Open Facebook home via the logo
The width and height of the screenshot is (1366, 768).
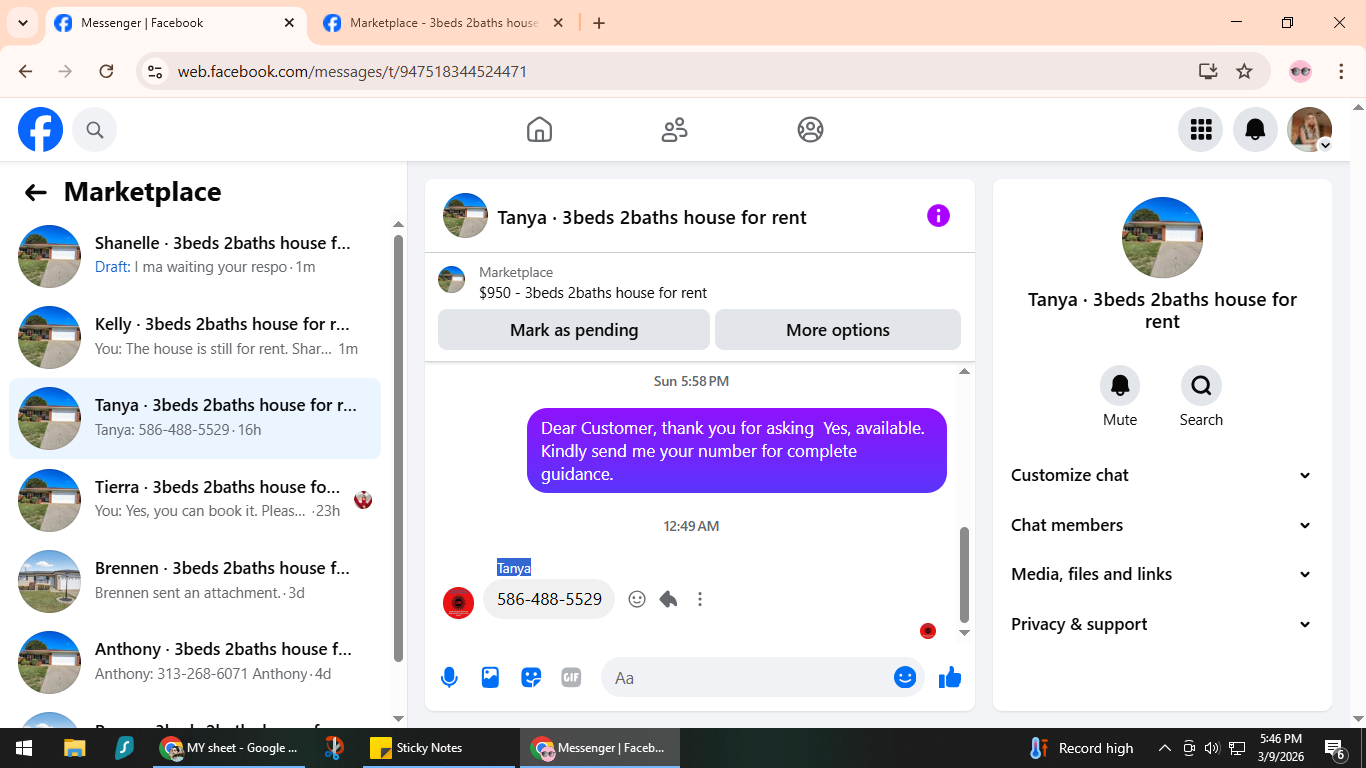coord(40,129)
